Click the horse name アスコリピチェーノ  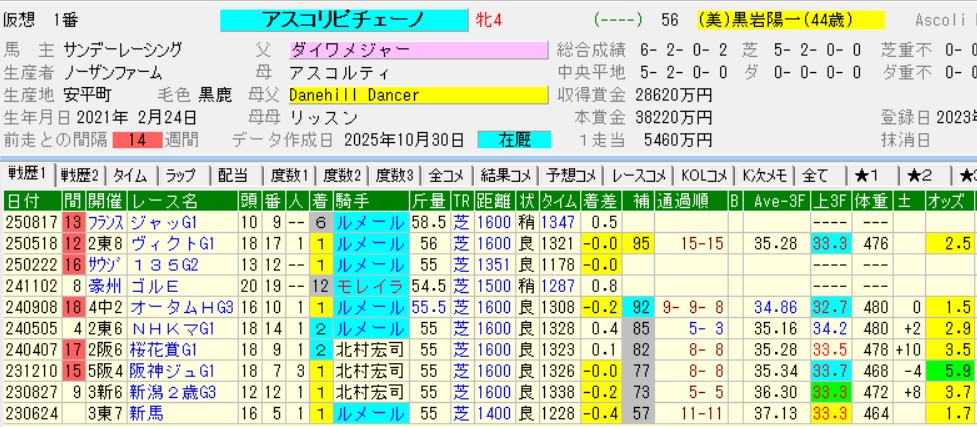pyautogui.click(x=342, y=20)
